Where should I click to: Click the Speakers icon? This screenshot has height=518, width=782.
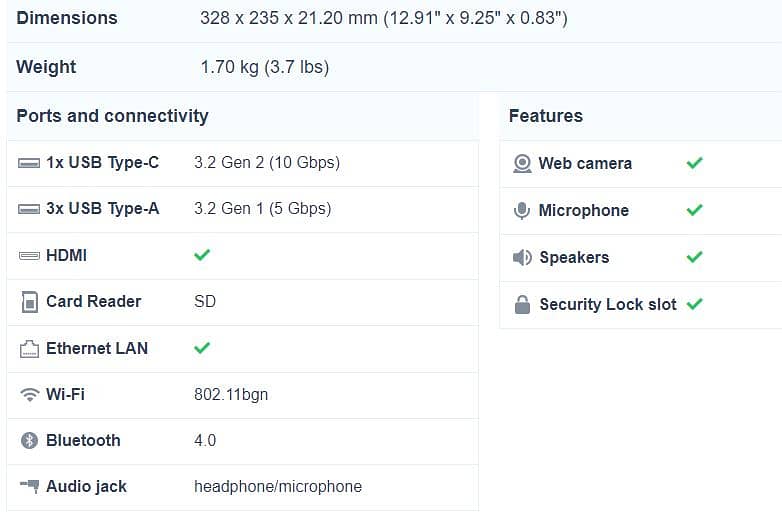[x=522, y=258]
